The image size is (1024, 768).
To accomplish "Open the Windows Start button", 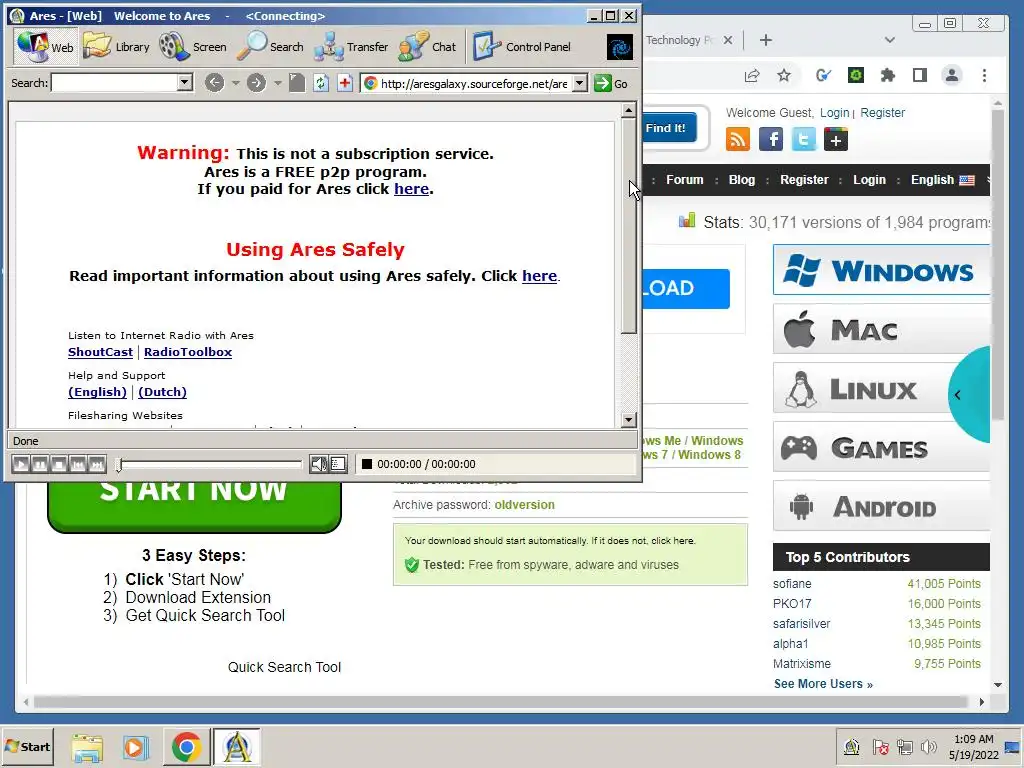I will pyautogui.click(x=28, y=746).
